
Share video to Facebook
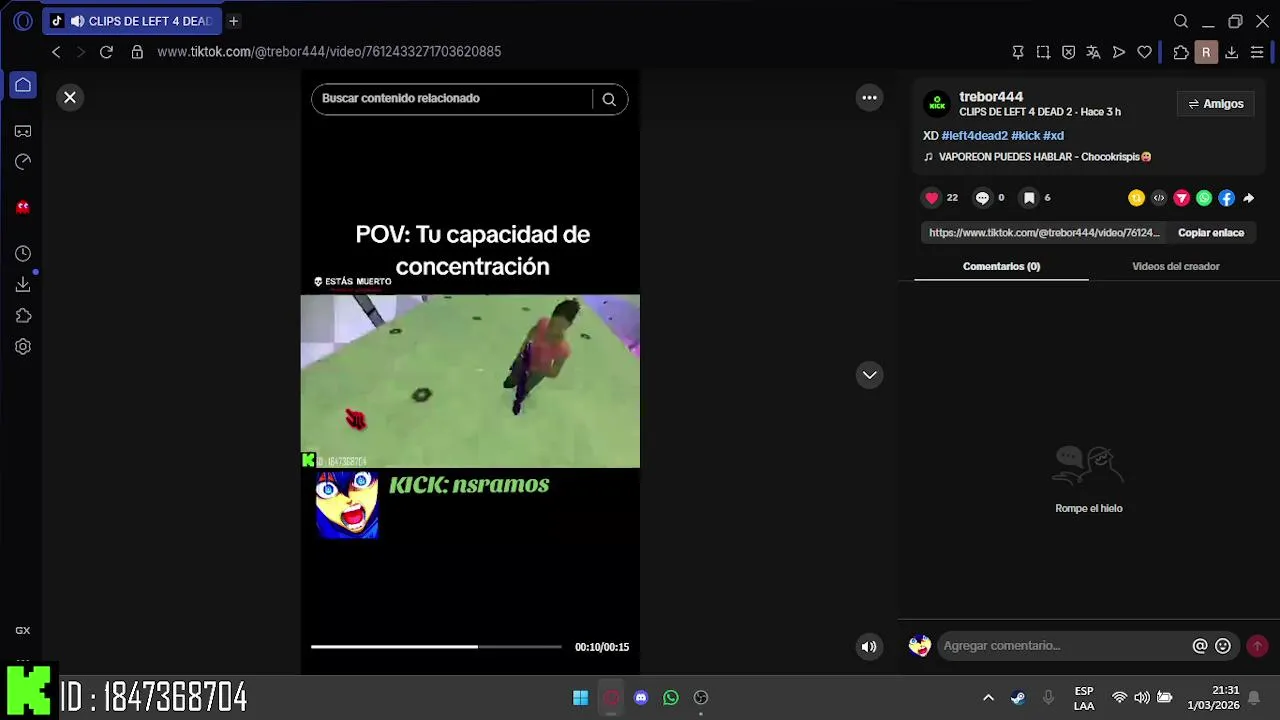(1226, 198)
